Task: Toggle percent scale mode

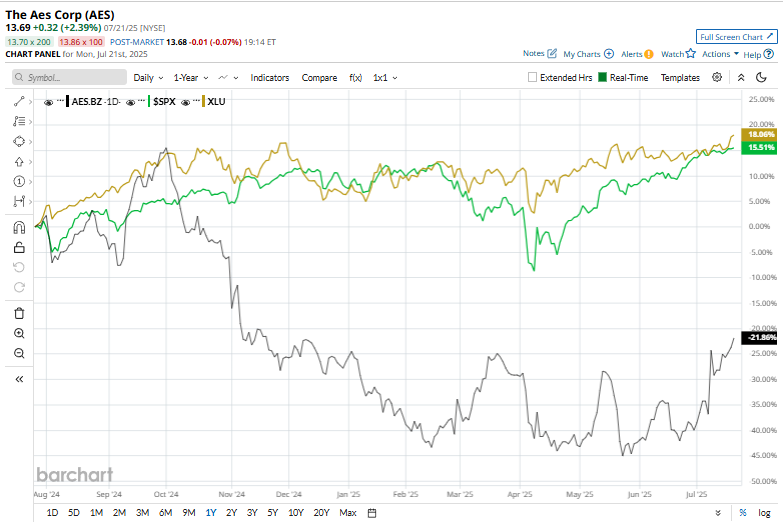Action: coord(743,513)
